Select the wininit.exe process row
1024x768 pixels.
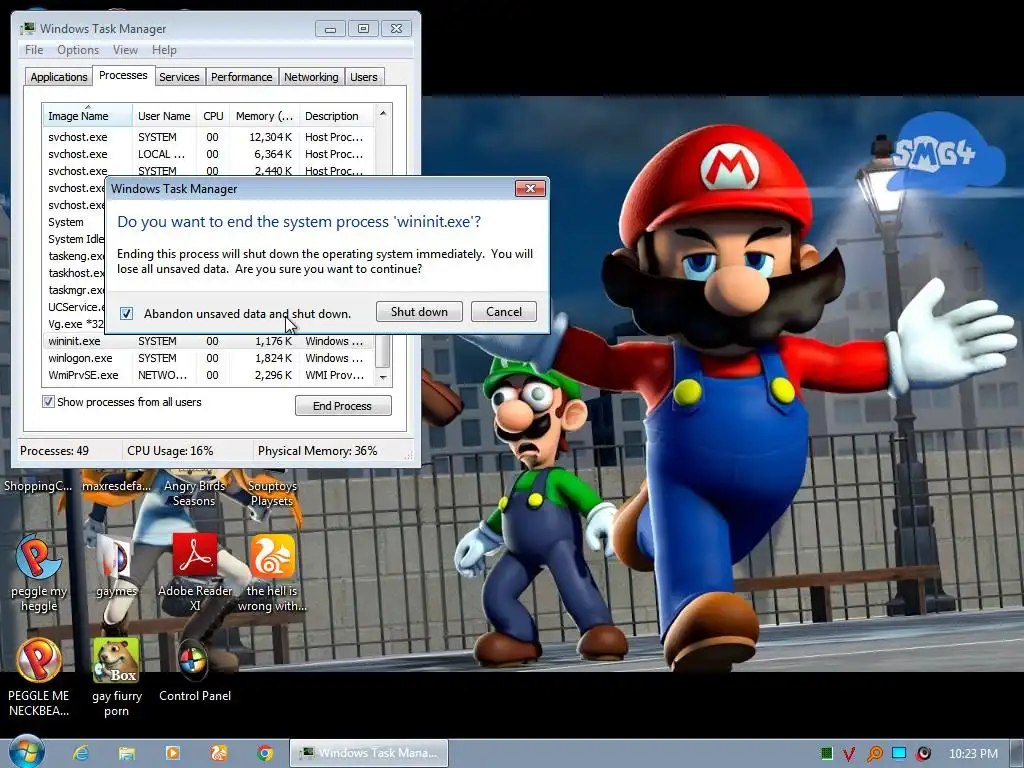[208, 341]
